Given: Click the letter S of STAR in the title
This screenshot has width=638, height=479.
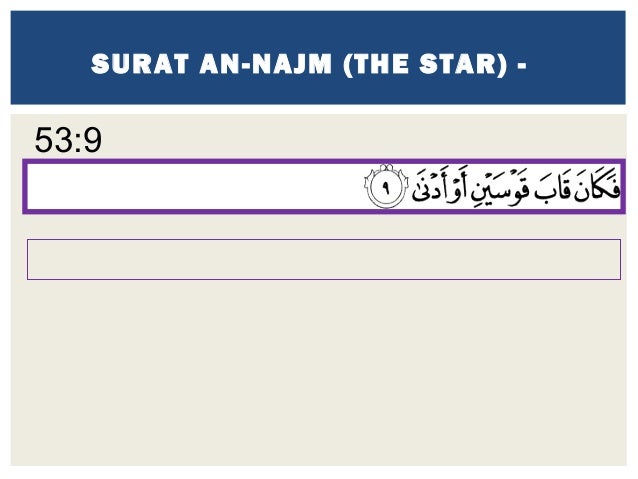Looking at the screenshot, I should 428,64.
